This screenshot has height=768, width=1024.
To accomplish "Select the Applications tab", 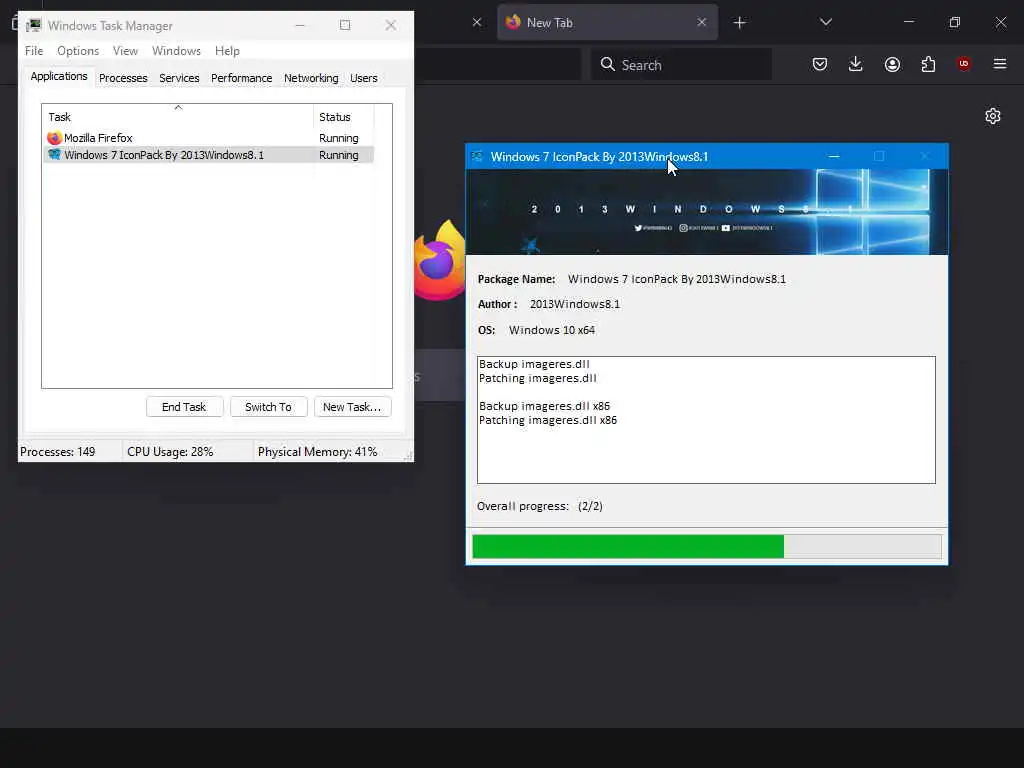I will point(59,76).
